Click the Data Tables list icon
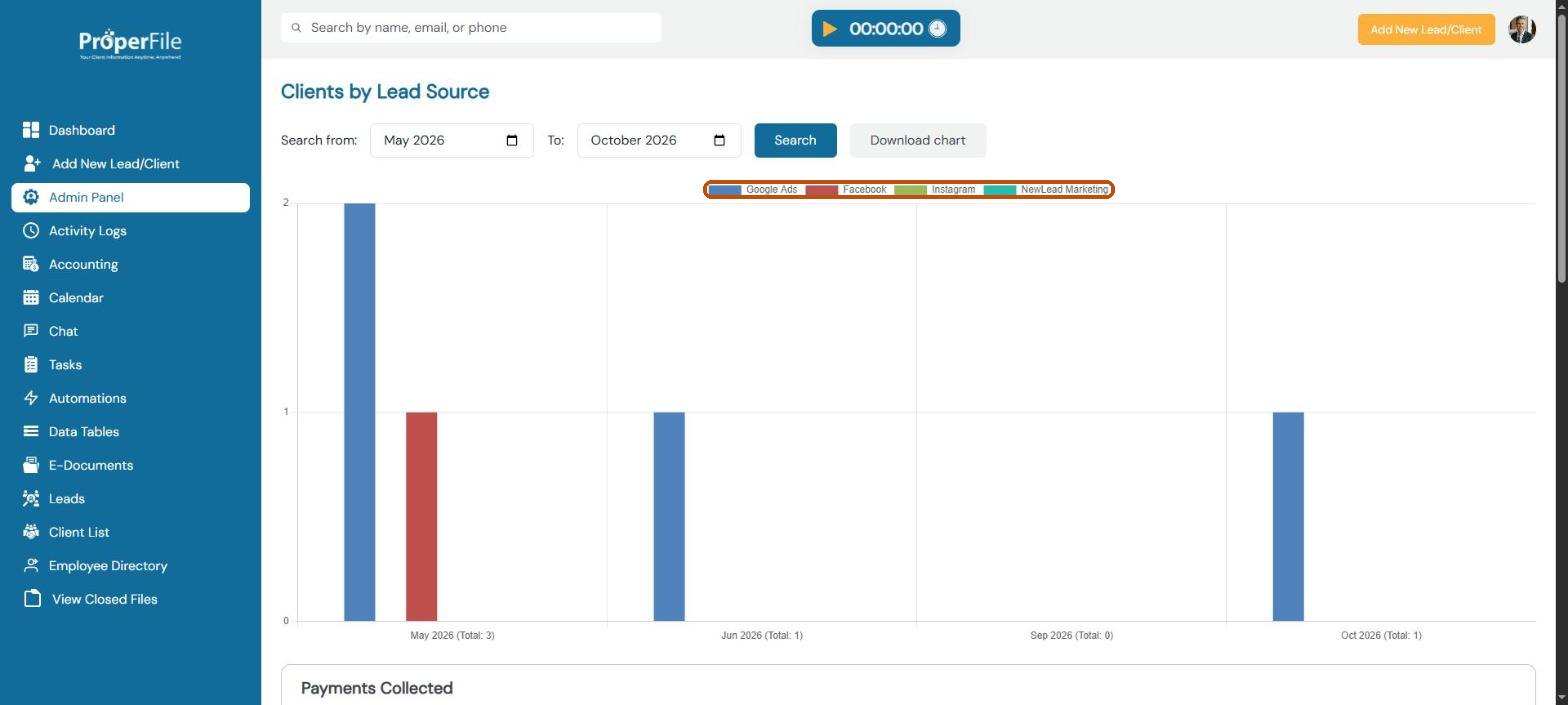This screenshot has height=705, width=1568. (x=31, y=431)
